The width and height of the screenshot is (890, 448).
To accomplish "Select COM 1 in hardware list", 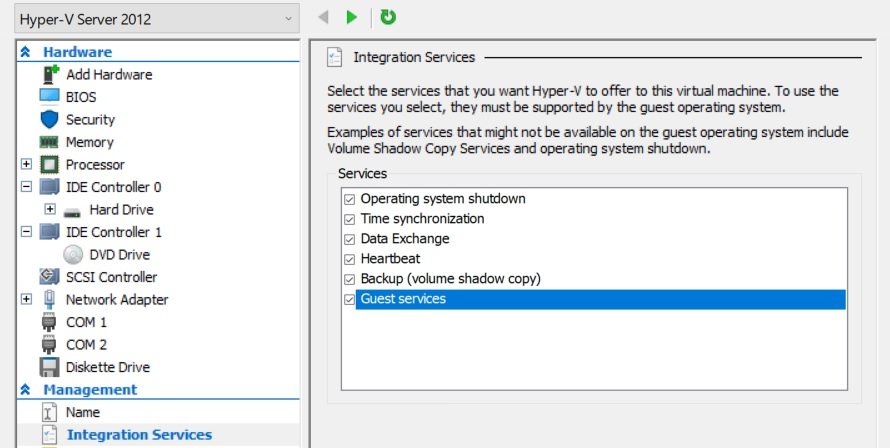I will point(86,322).
